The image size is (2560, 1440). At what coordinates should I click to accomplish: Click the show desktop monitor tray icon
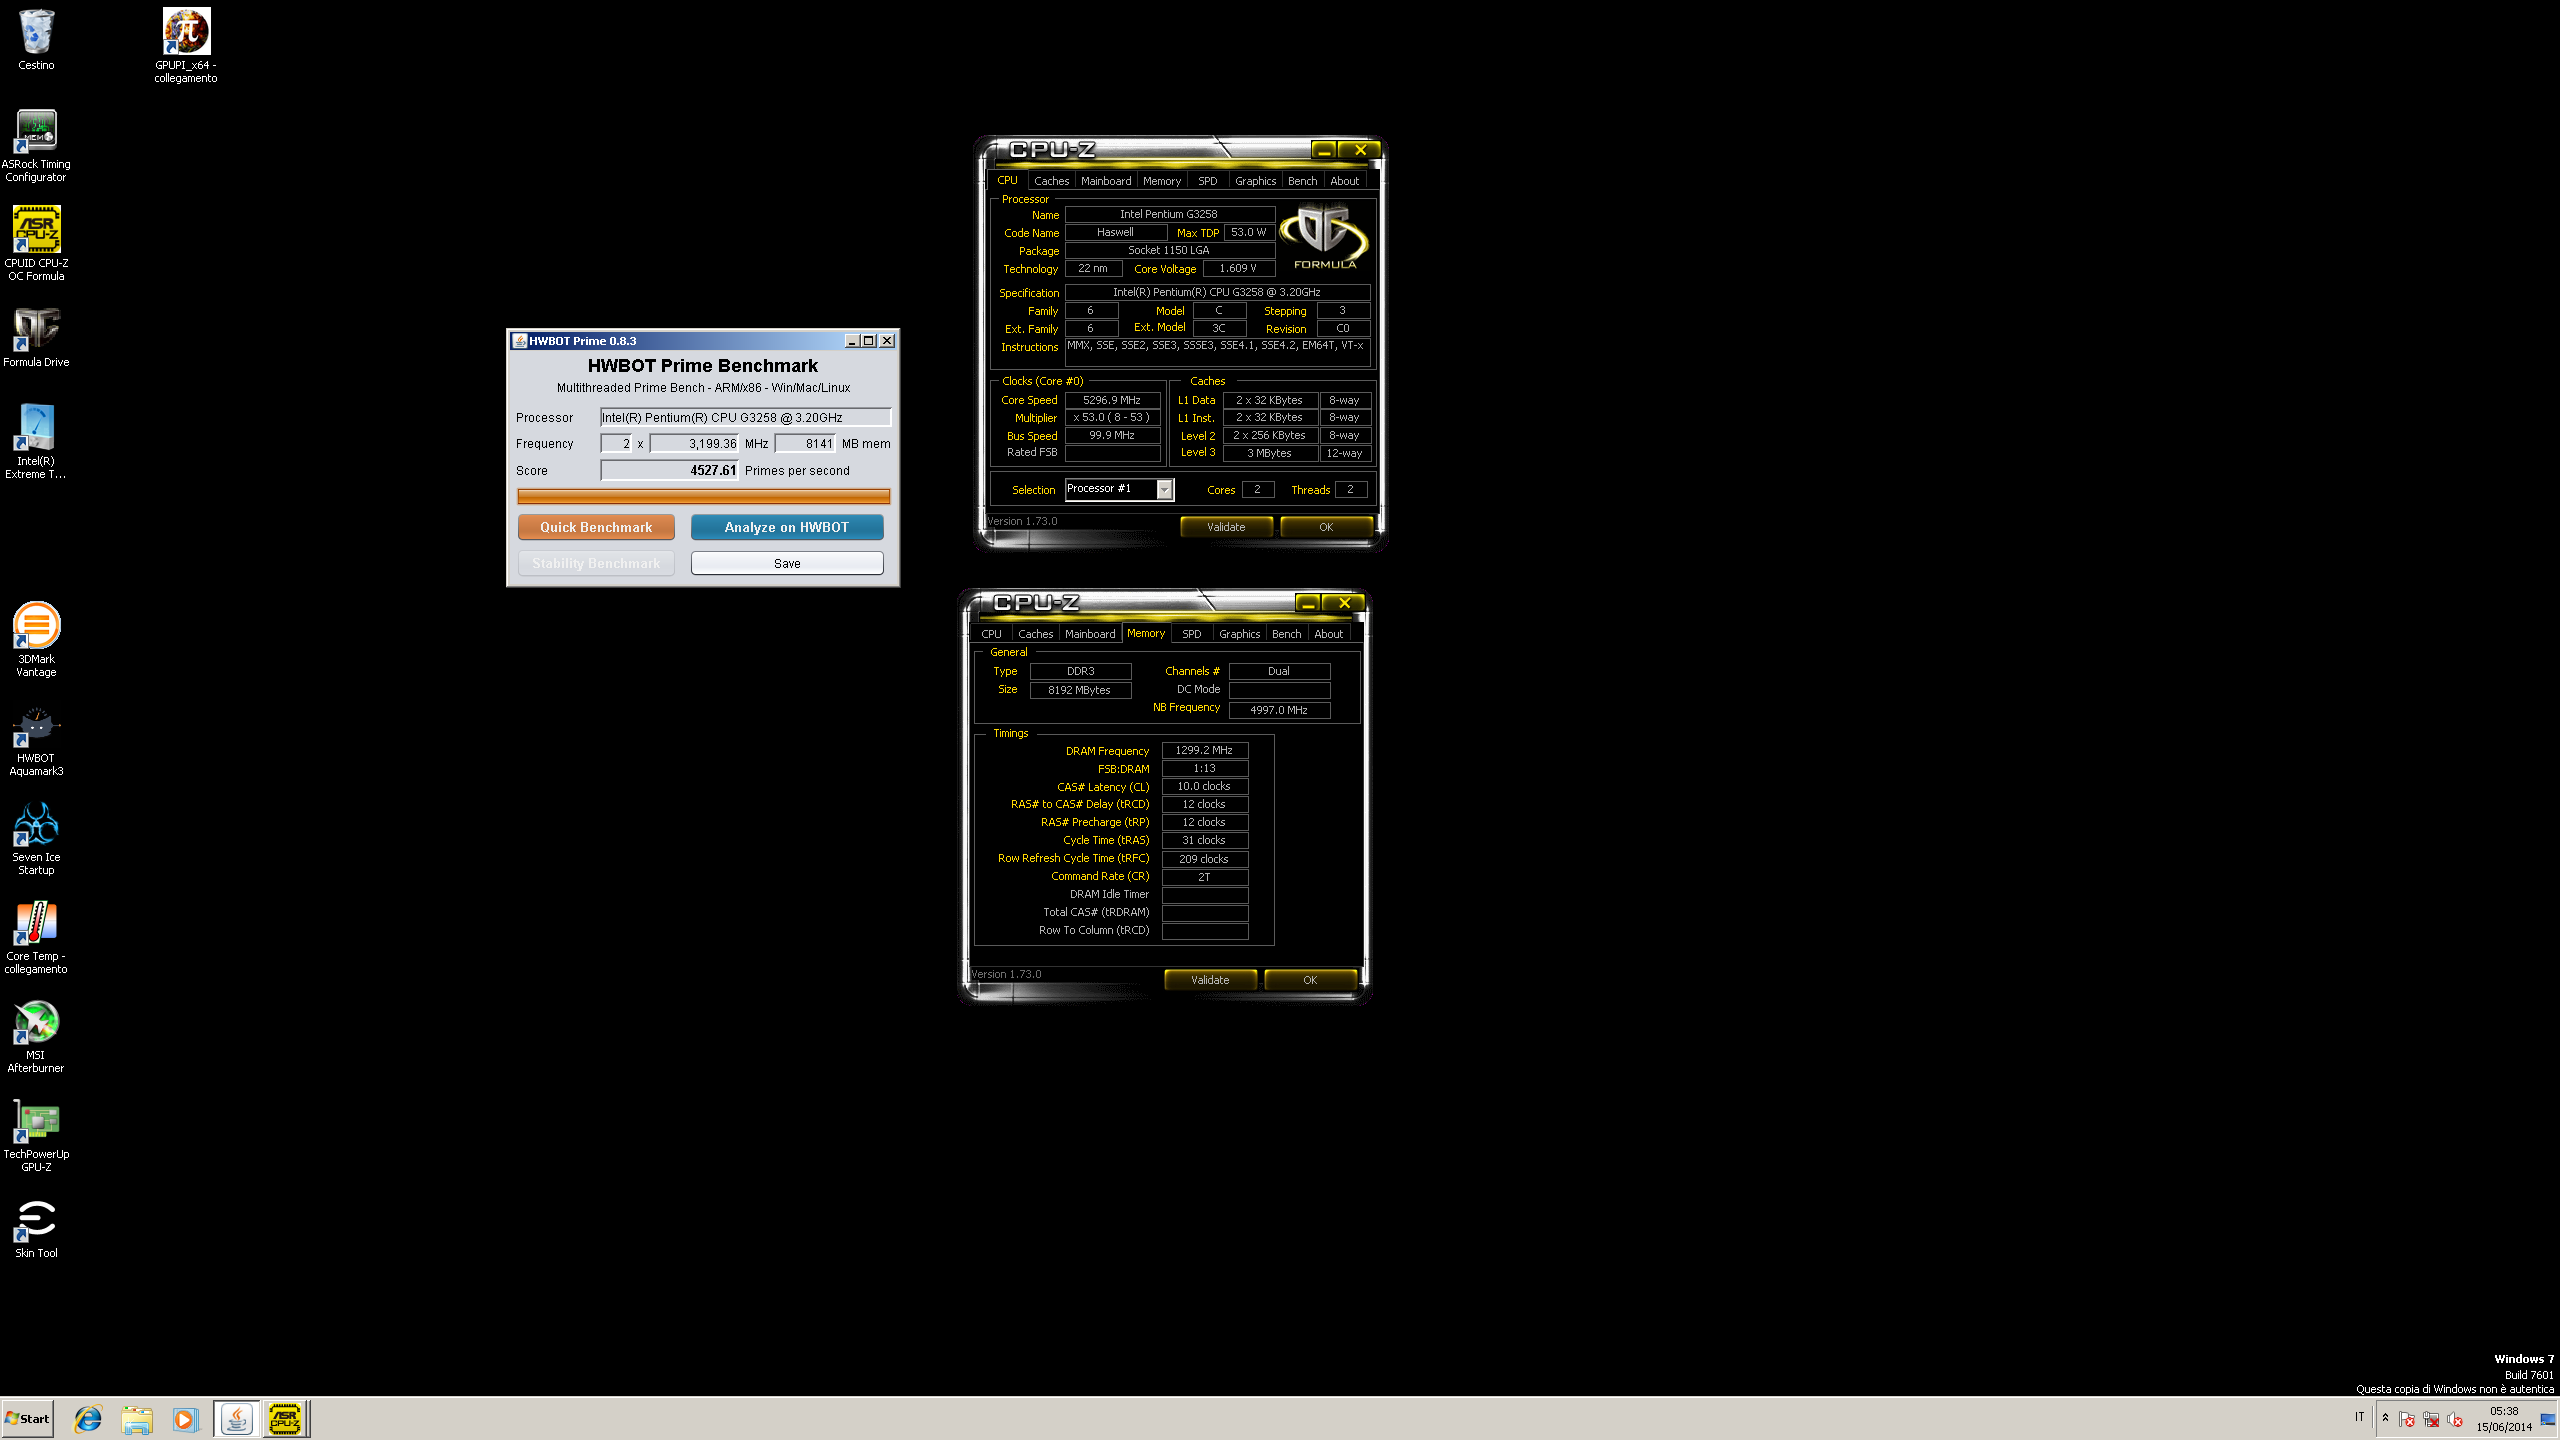coord(2548,1419)
